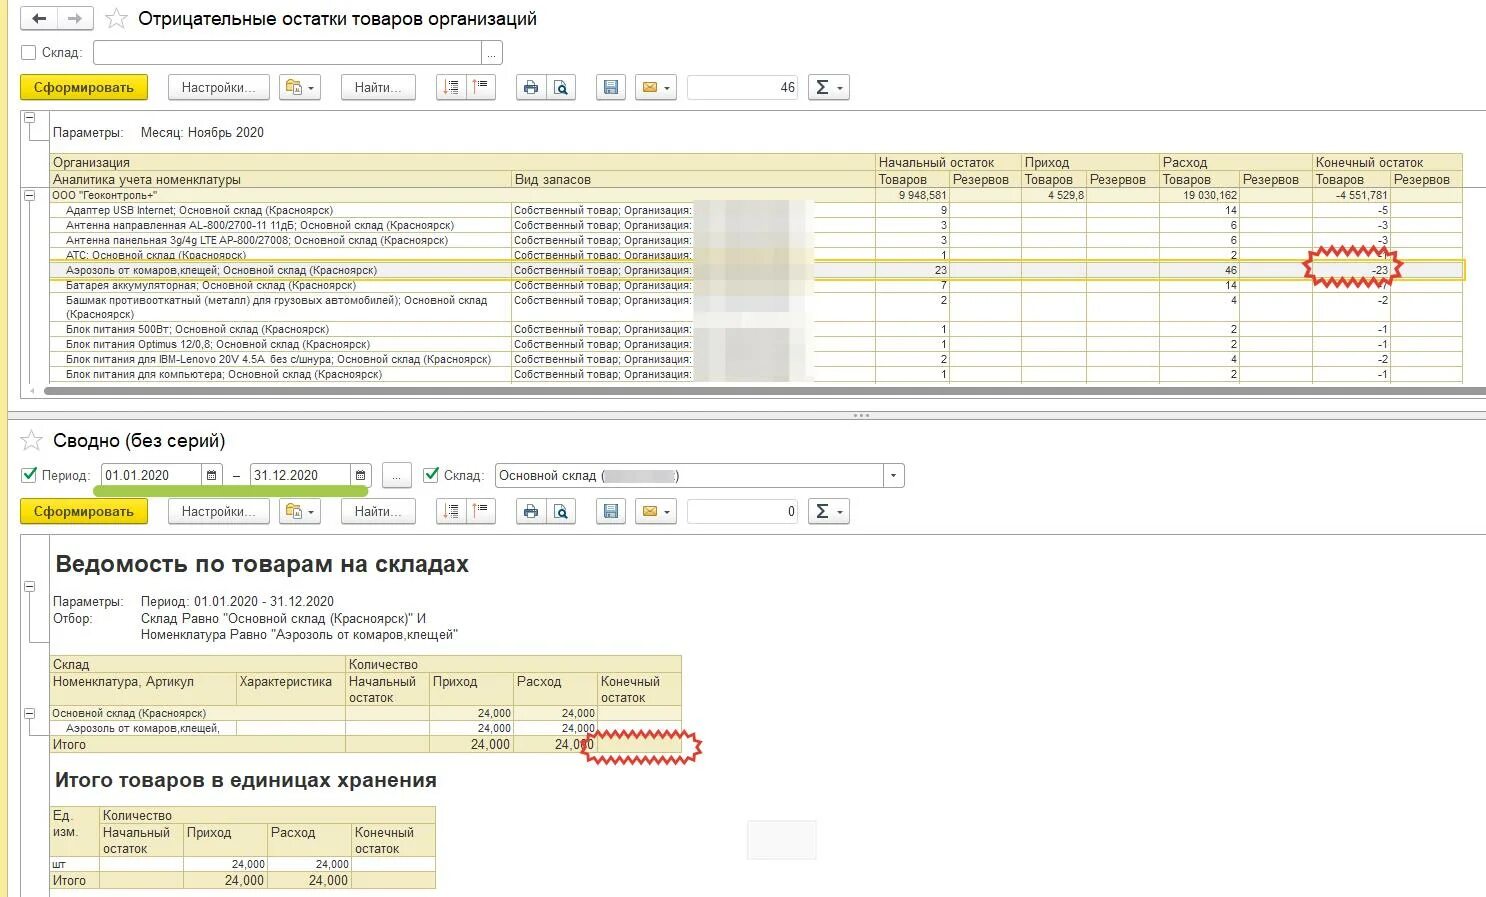The width and height of the screenshot is (1486, 897).
Task: Open report variants menu in top toolbar
Action: [300, 87]
